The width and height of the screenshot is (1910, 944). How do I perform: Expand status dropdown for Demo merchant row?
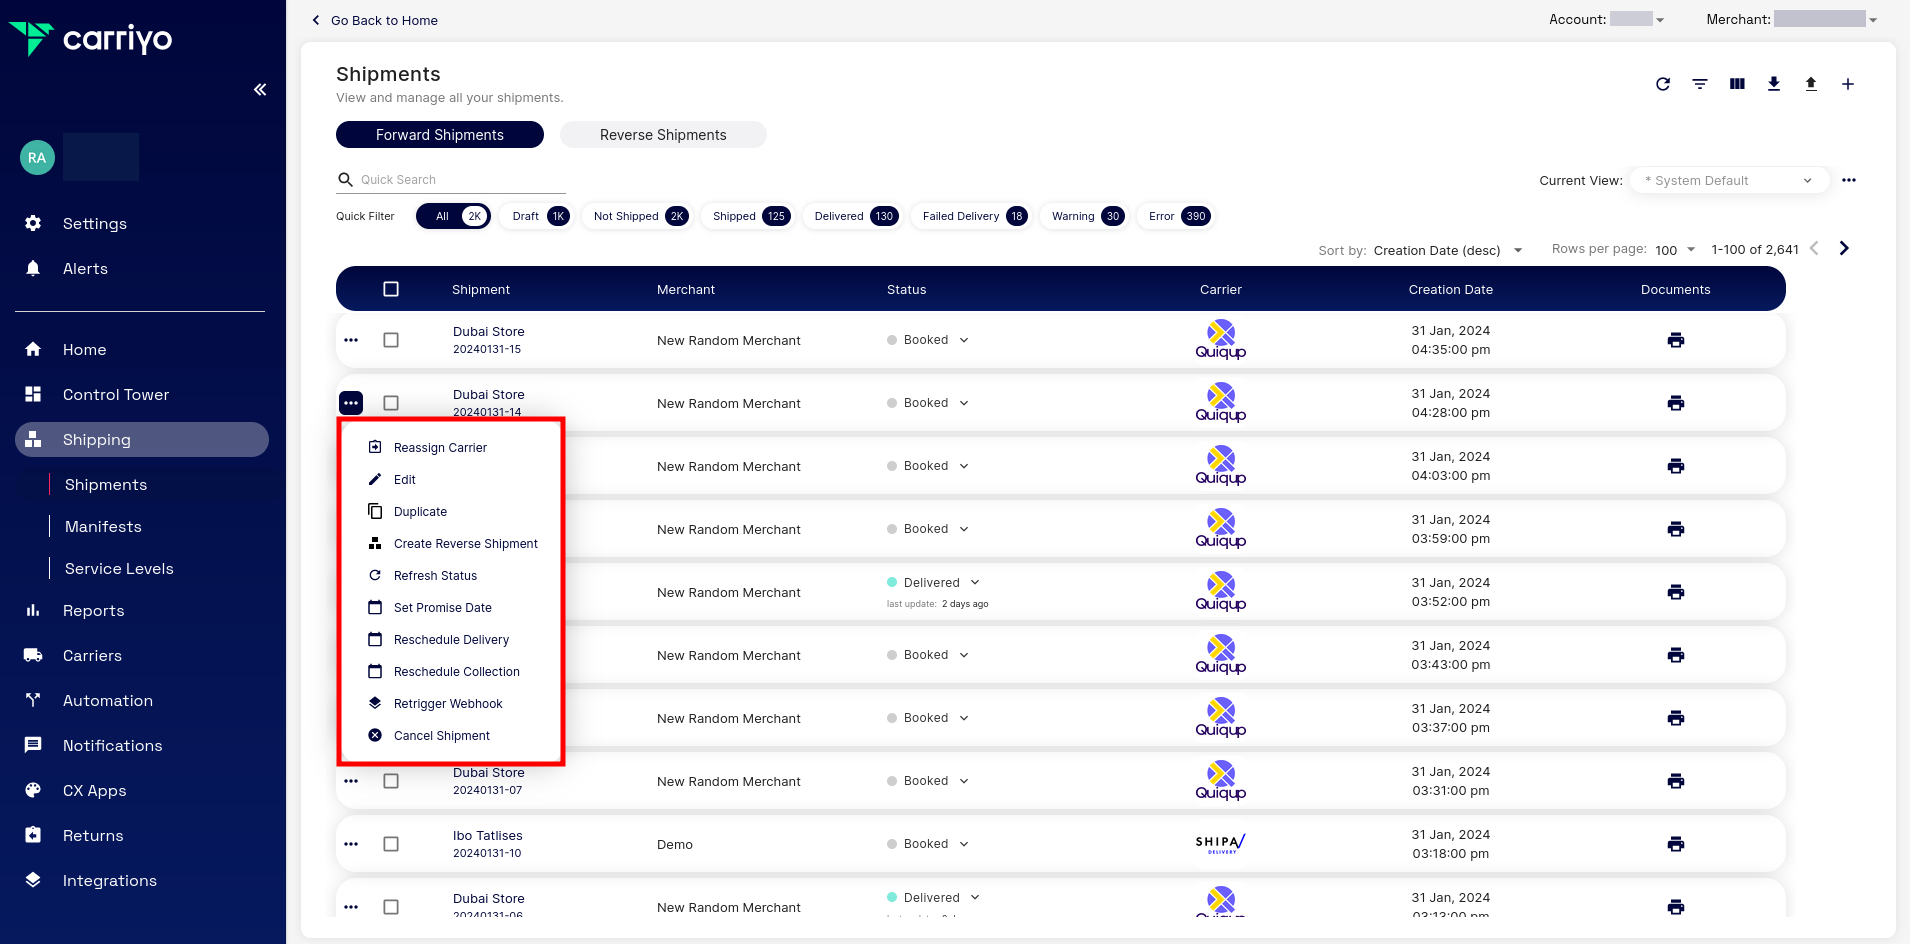(964, 844)
